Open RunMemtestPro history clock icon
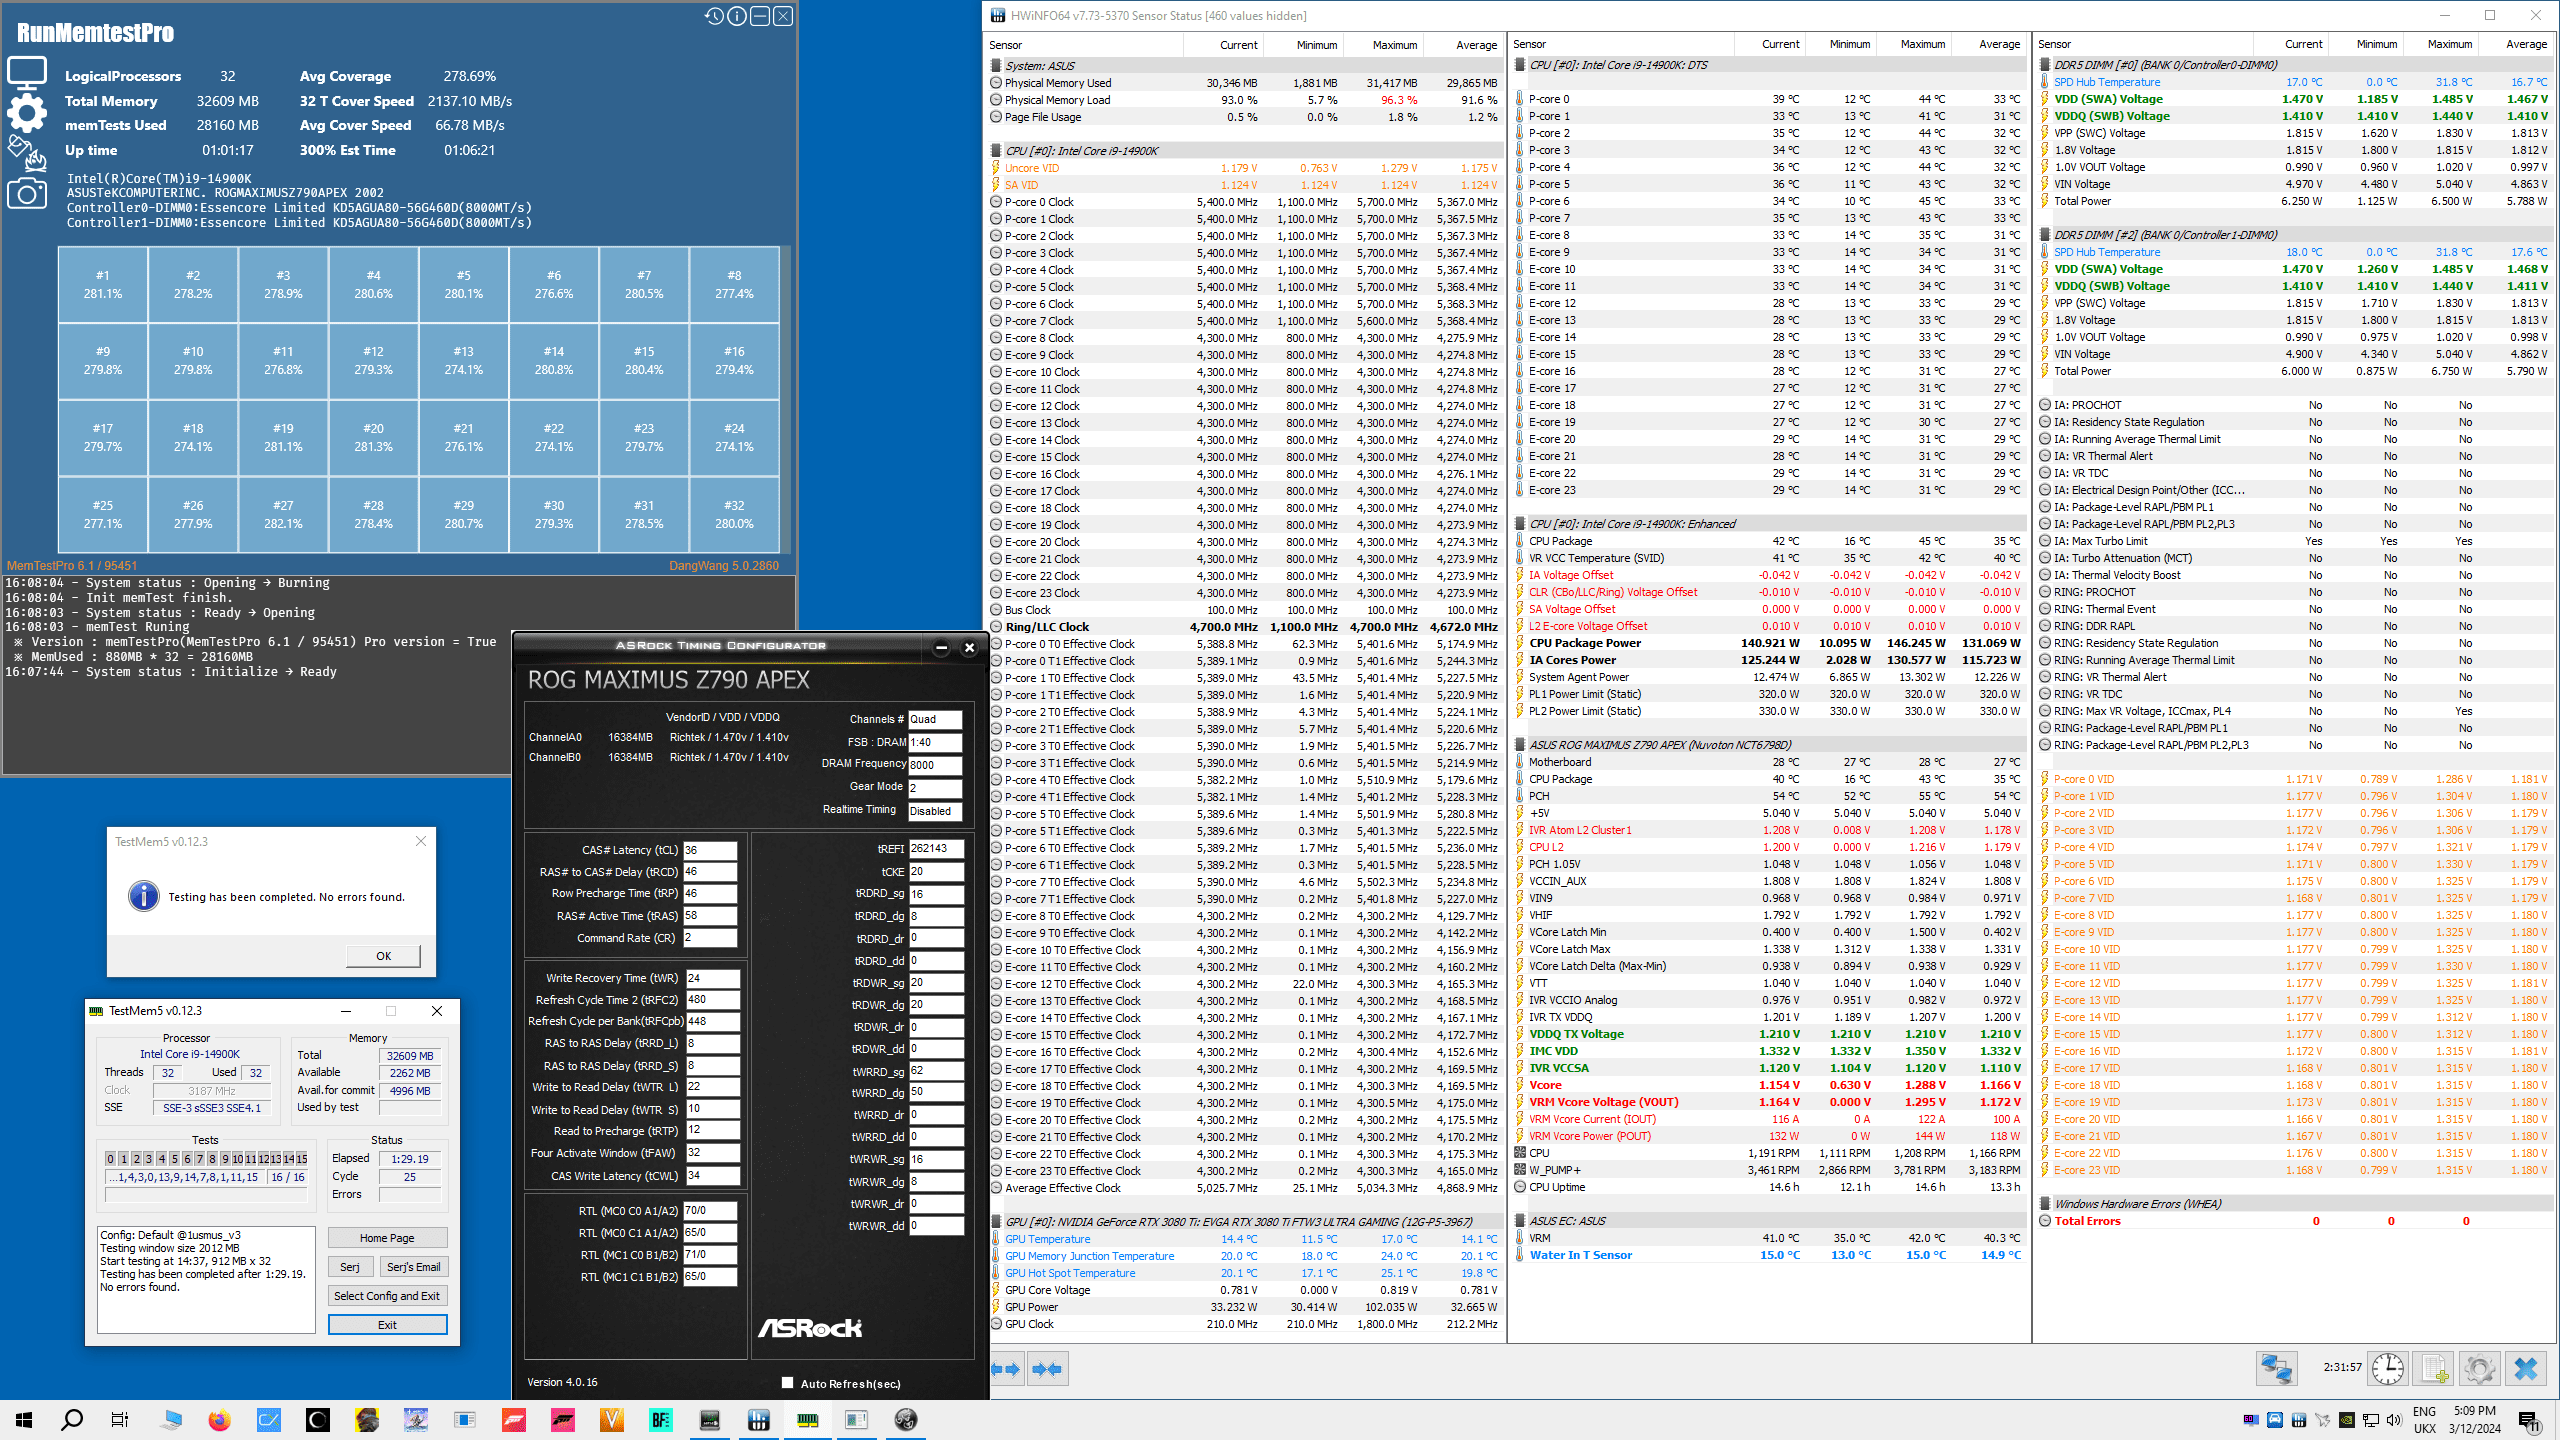 point(713,16)
